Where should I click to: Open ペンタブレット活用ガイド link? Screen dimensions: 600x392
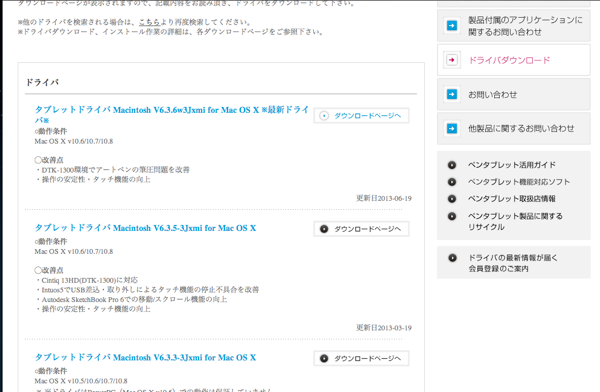(512, 165)
